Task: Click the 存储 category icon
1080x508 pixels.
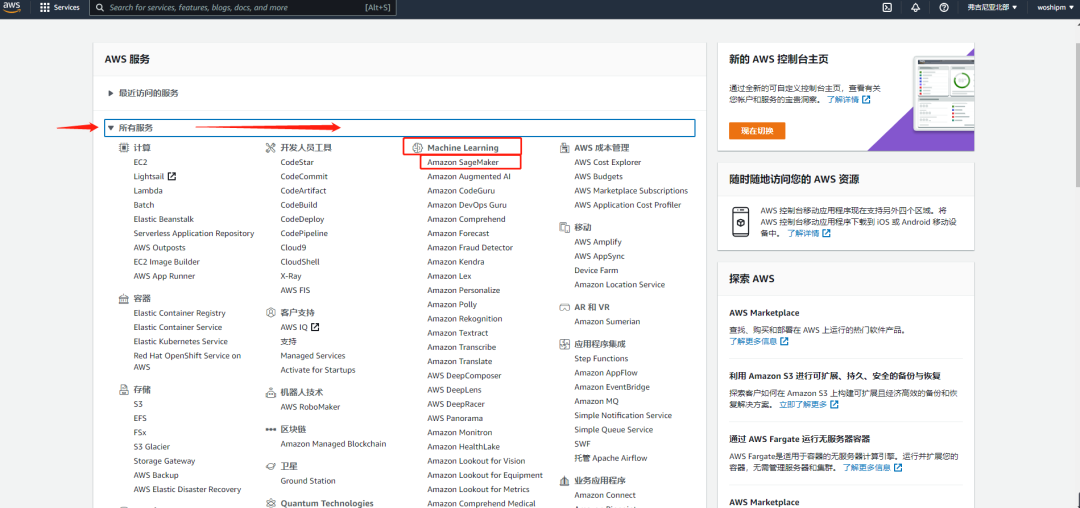Action: pos(124,390)
